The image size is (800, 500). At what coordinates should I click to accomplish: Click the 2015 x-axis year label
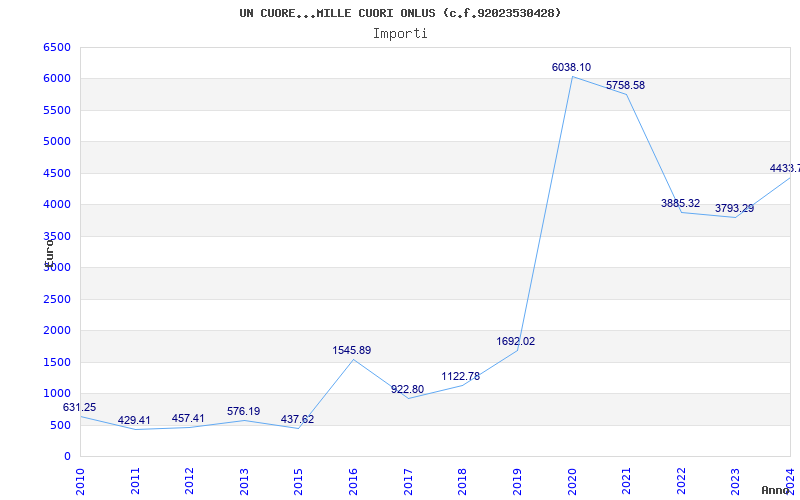tap(298, 481)
